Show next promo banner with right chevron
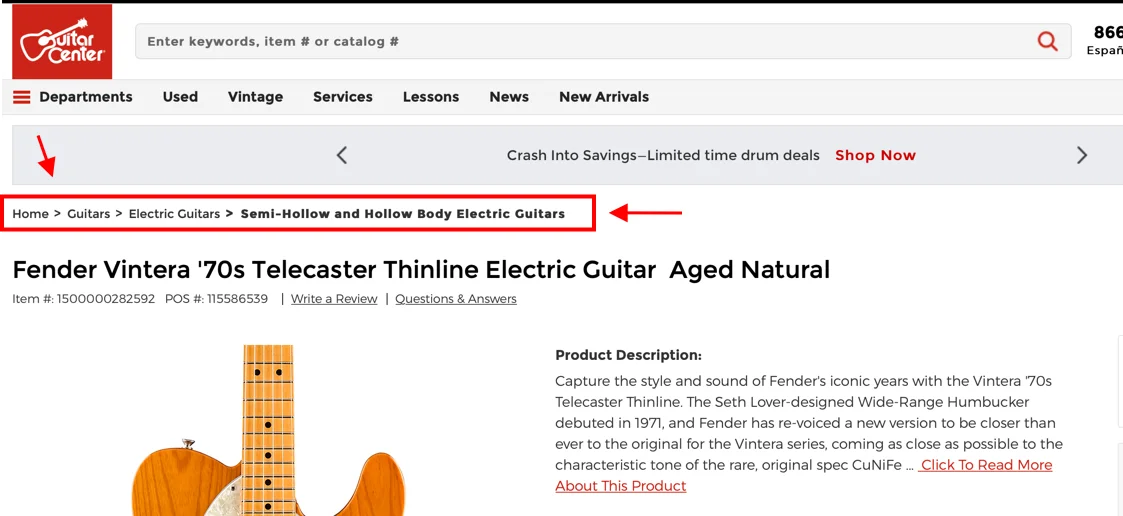1123x516 pixels. [1082, 155]
